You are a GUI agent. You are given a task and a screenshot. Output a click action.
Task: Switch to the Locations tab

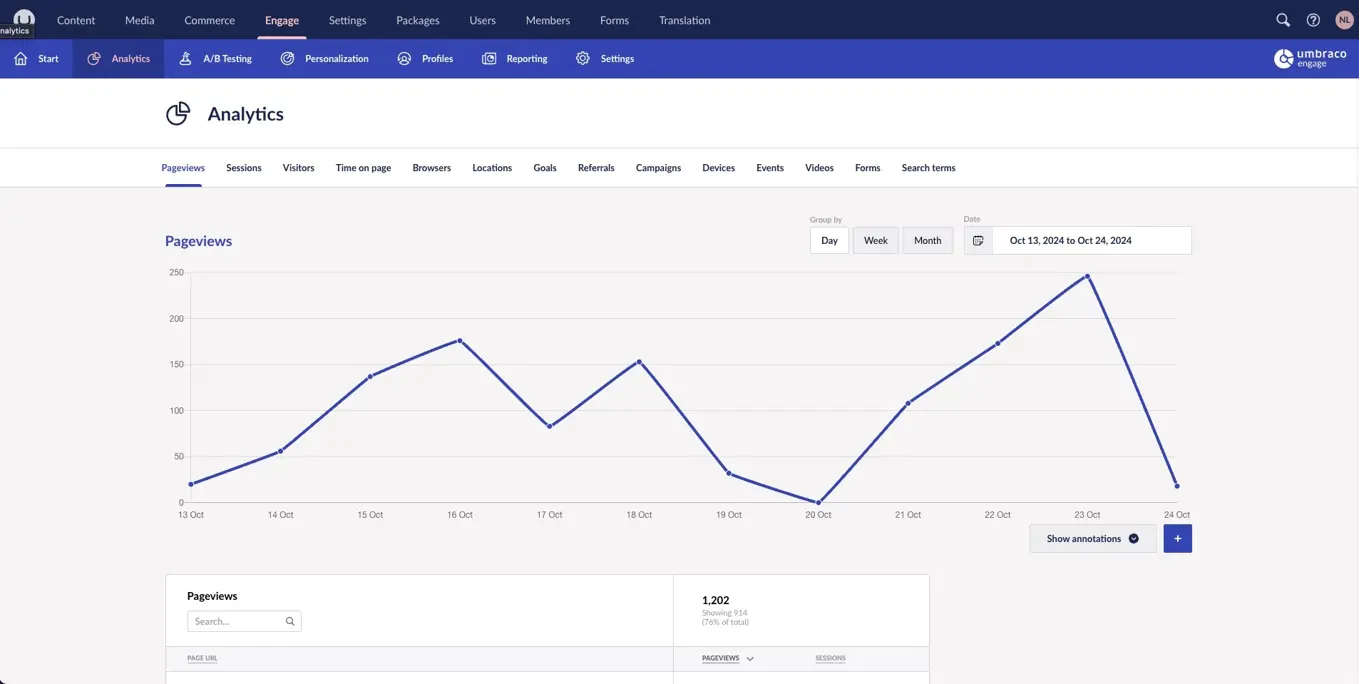coord(492,168)
